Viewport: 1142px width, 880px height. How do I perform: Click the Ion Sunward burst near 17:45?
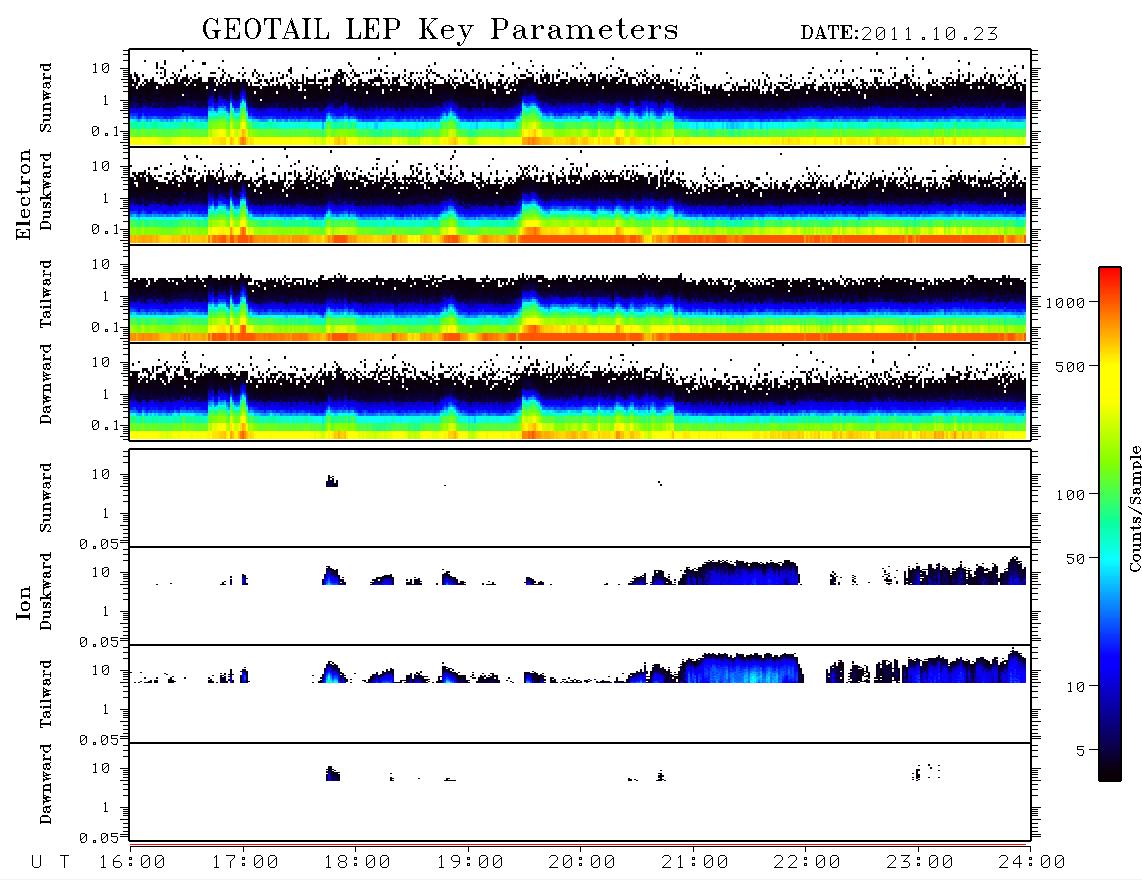pos(332,481)
